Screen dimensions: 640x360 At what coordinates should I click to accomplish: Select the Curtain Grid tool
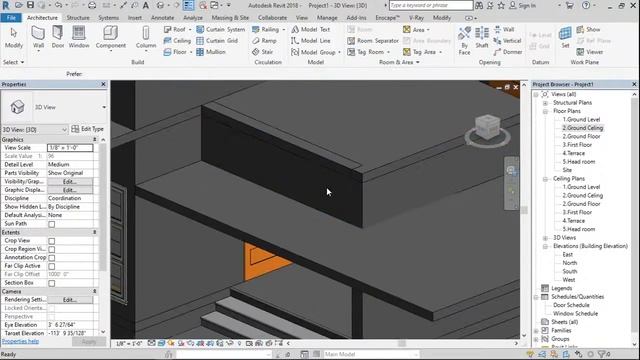(x=217, y=40)
